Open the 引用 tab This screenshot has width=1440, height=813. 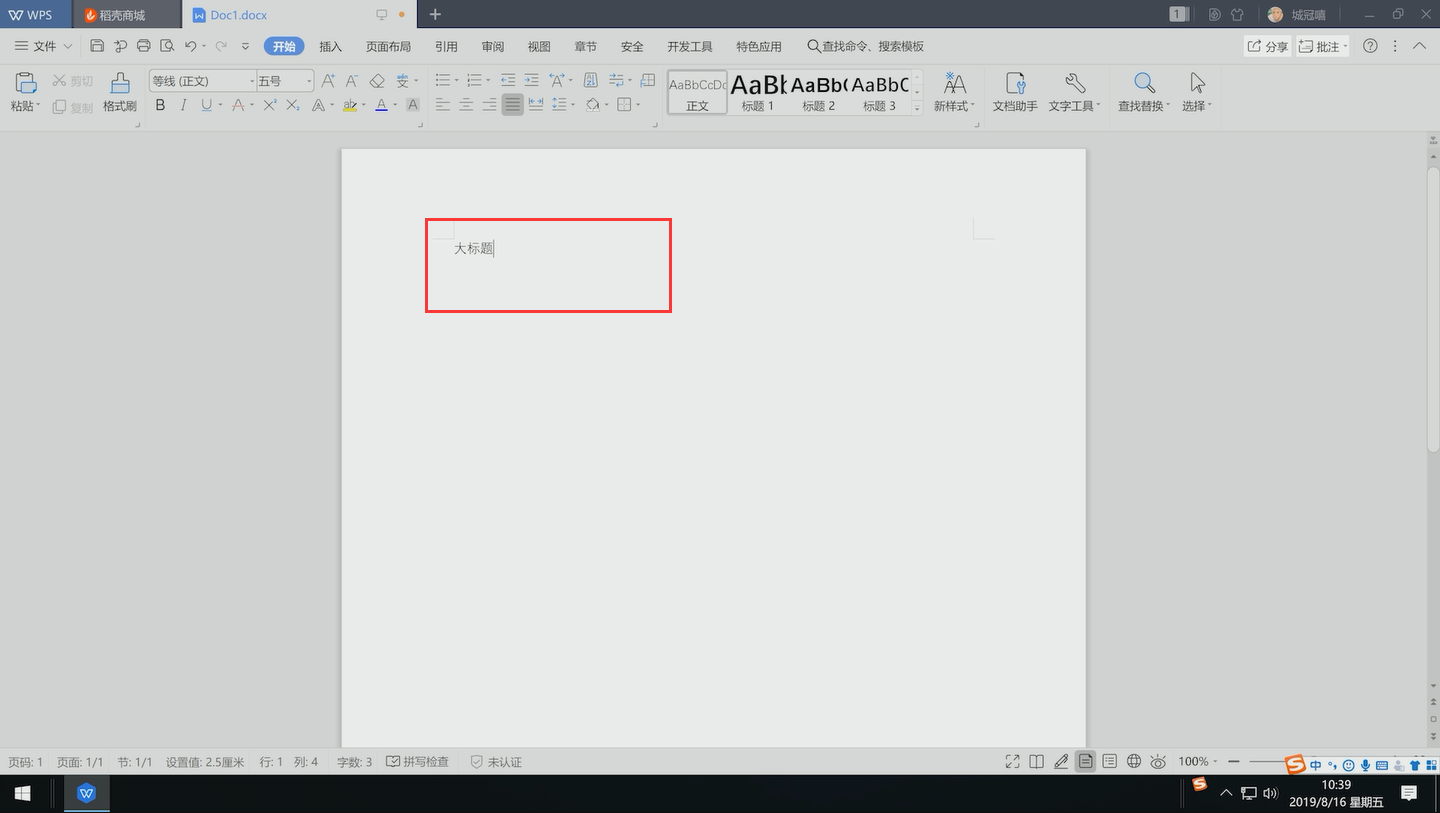[x=446, y=46]
